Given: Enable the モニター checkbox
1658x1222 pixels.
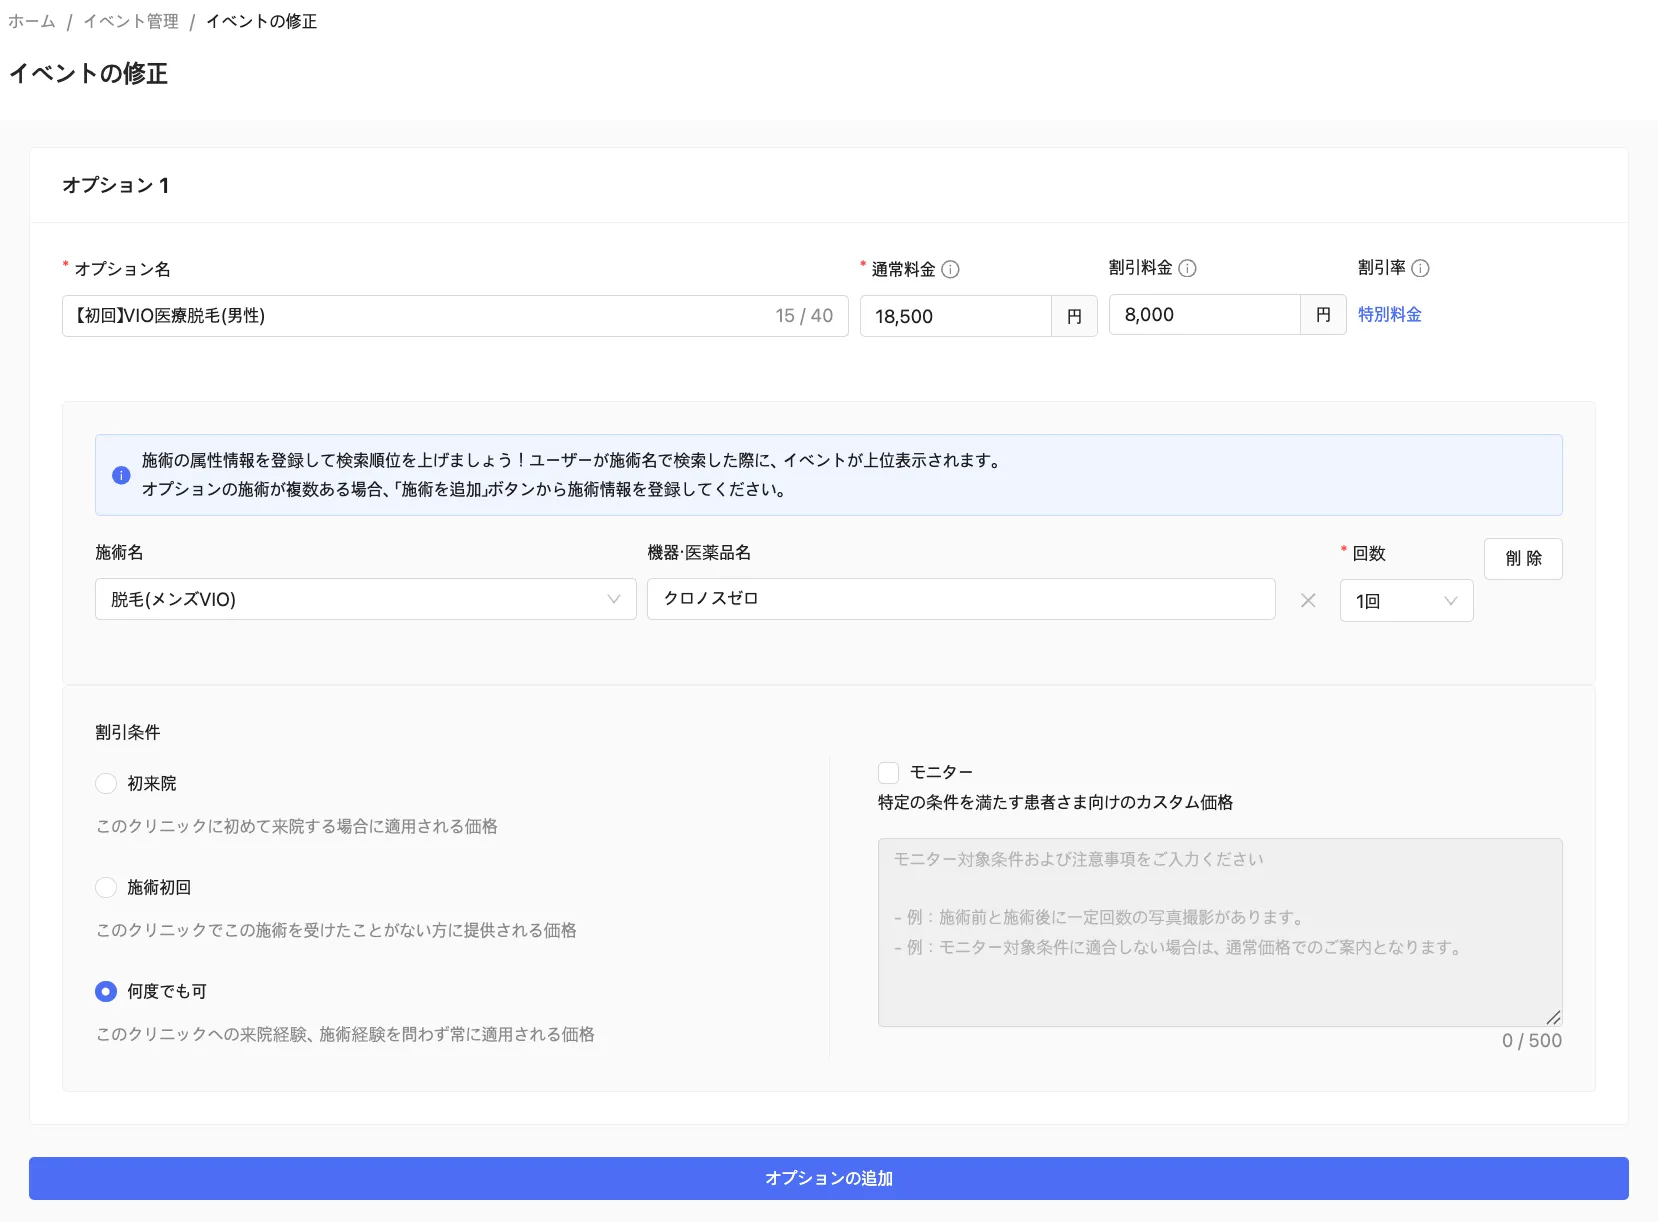Looking at the screenshot, I should coord(888,772).
